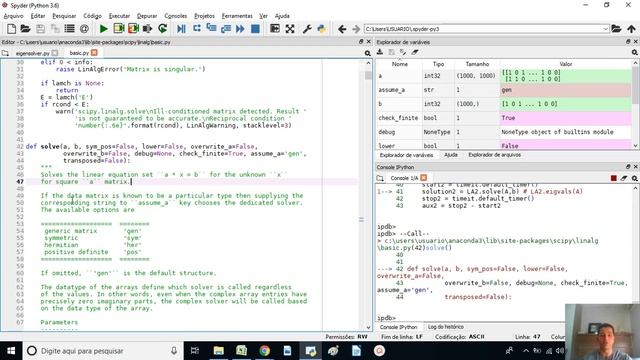Go forward with right arrow
Viewport: 640px width, 360px height.
pos(356,29)
